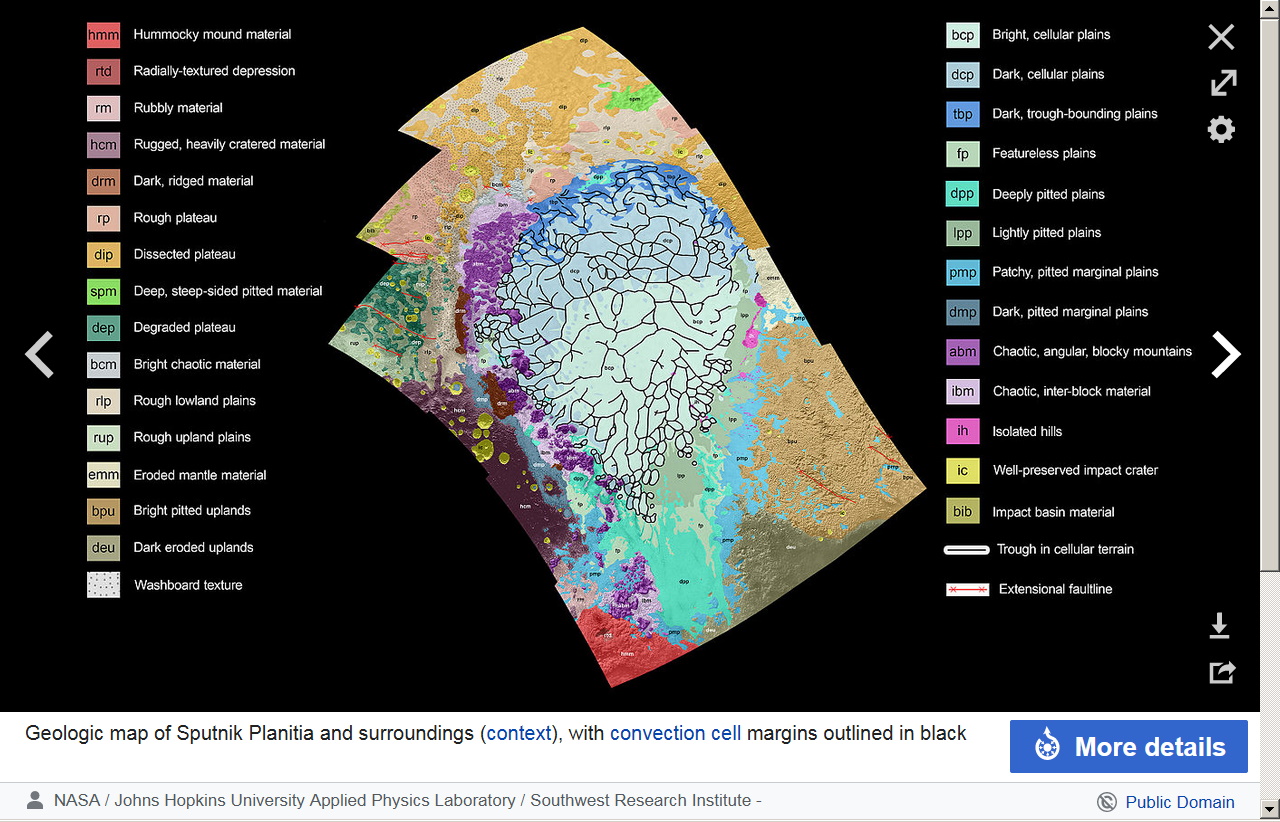Click 'Chaotic, angular, blocky mountains' text

click(x=1092, y=352)
